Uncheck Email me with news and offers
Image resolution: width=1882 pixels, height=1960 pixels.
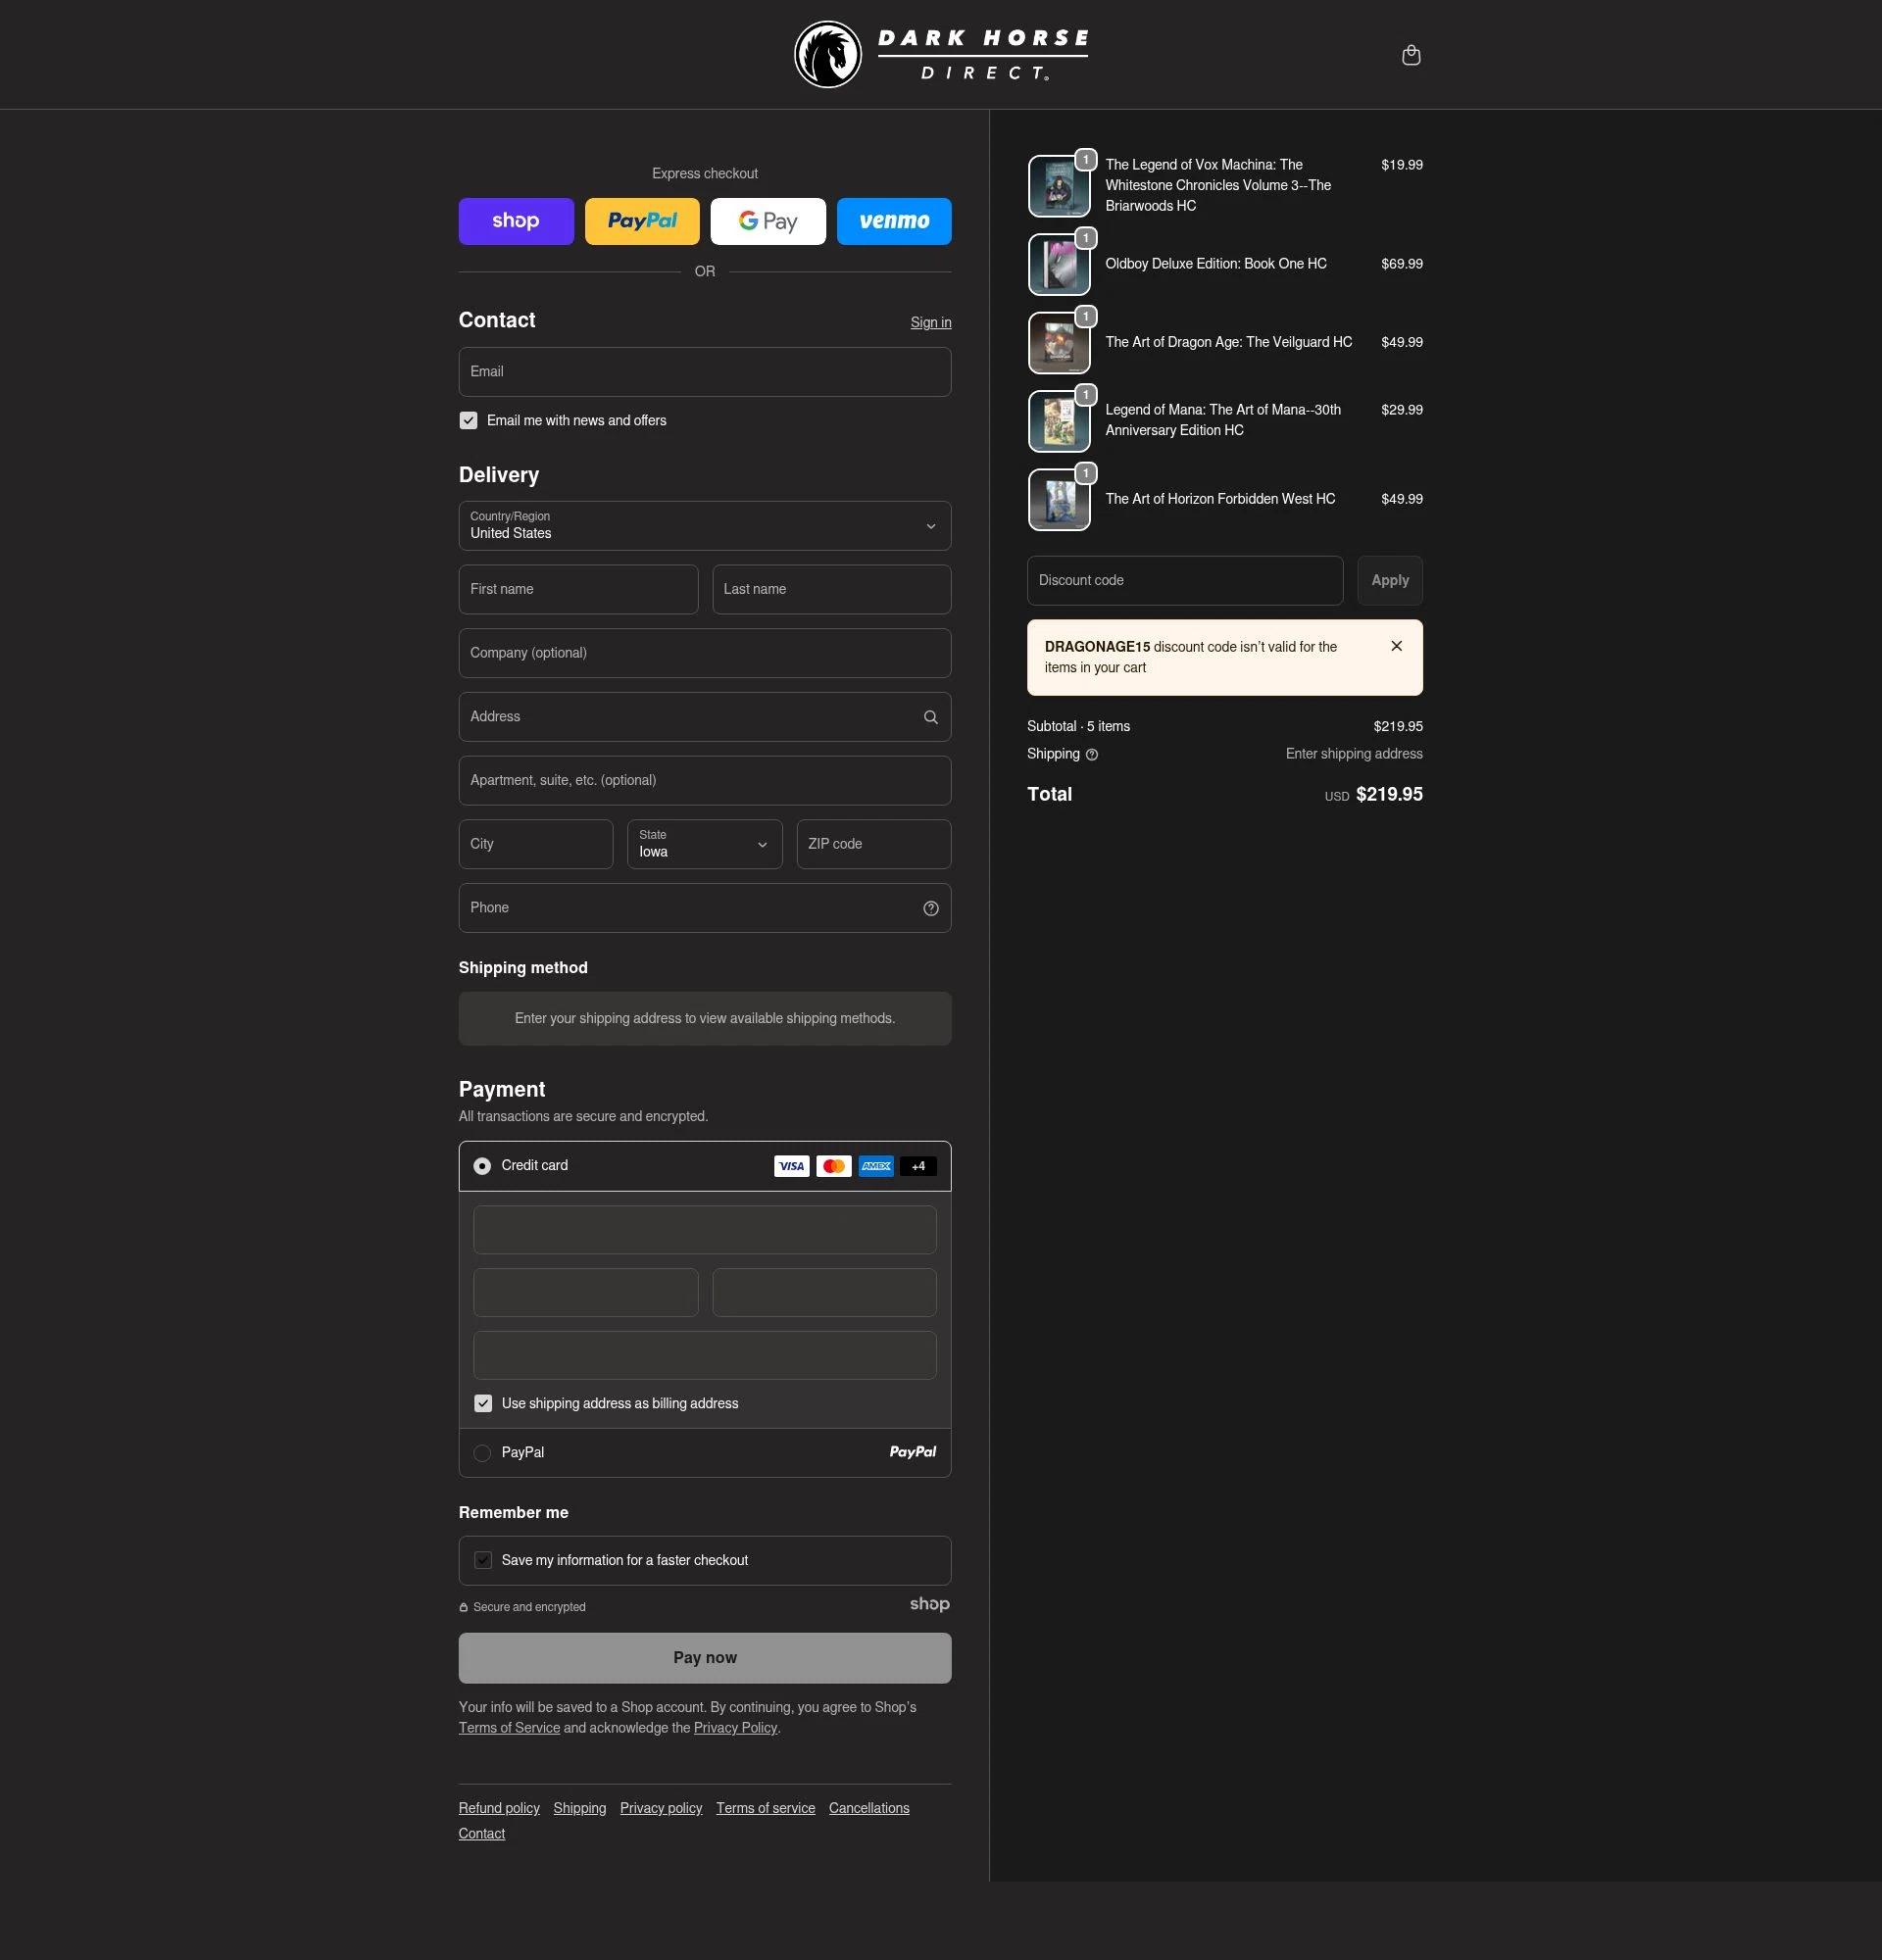pos(469,420)
